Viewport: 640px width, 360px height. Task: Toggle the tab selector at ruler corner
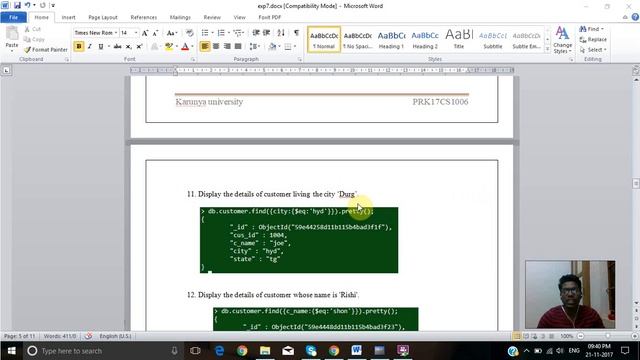click(x=6, y=71)
